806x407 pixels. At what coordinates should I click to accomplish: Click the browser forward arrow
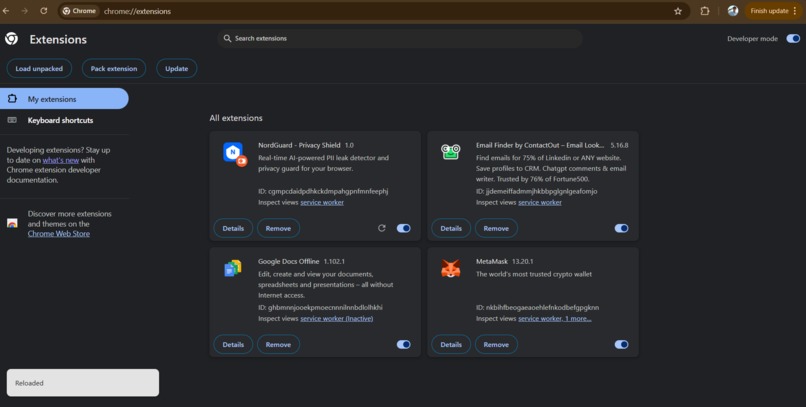[25, 11]
